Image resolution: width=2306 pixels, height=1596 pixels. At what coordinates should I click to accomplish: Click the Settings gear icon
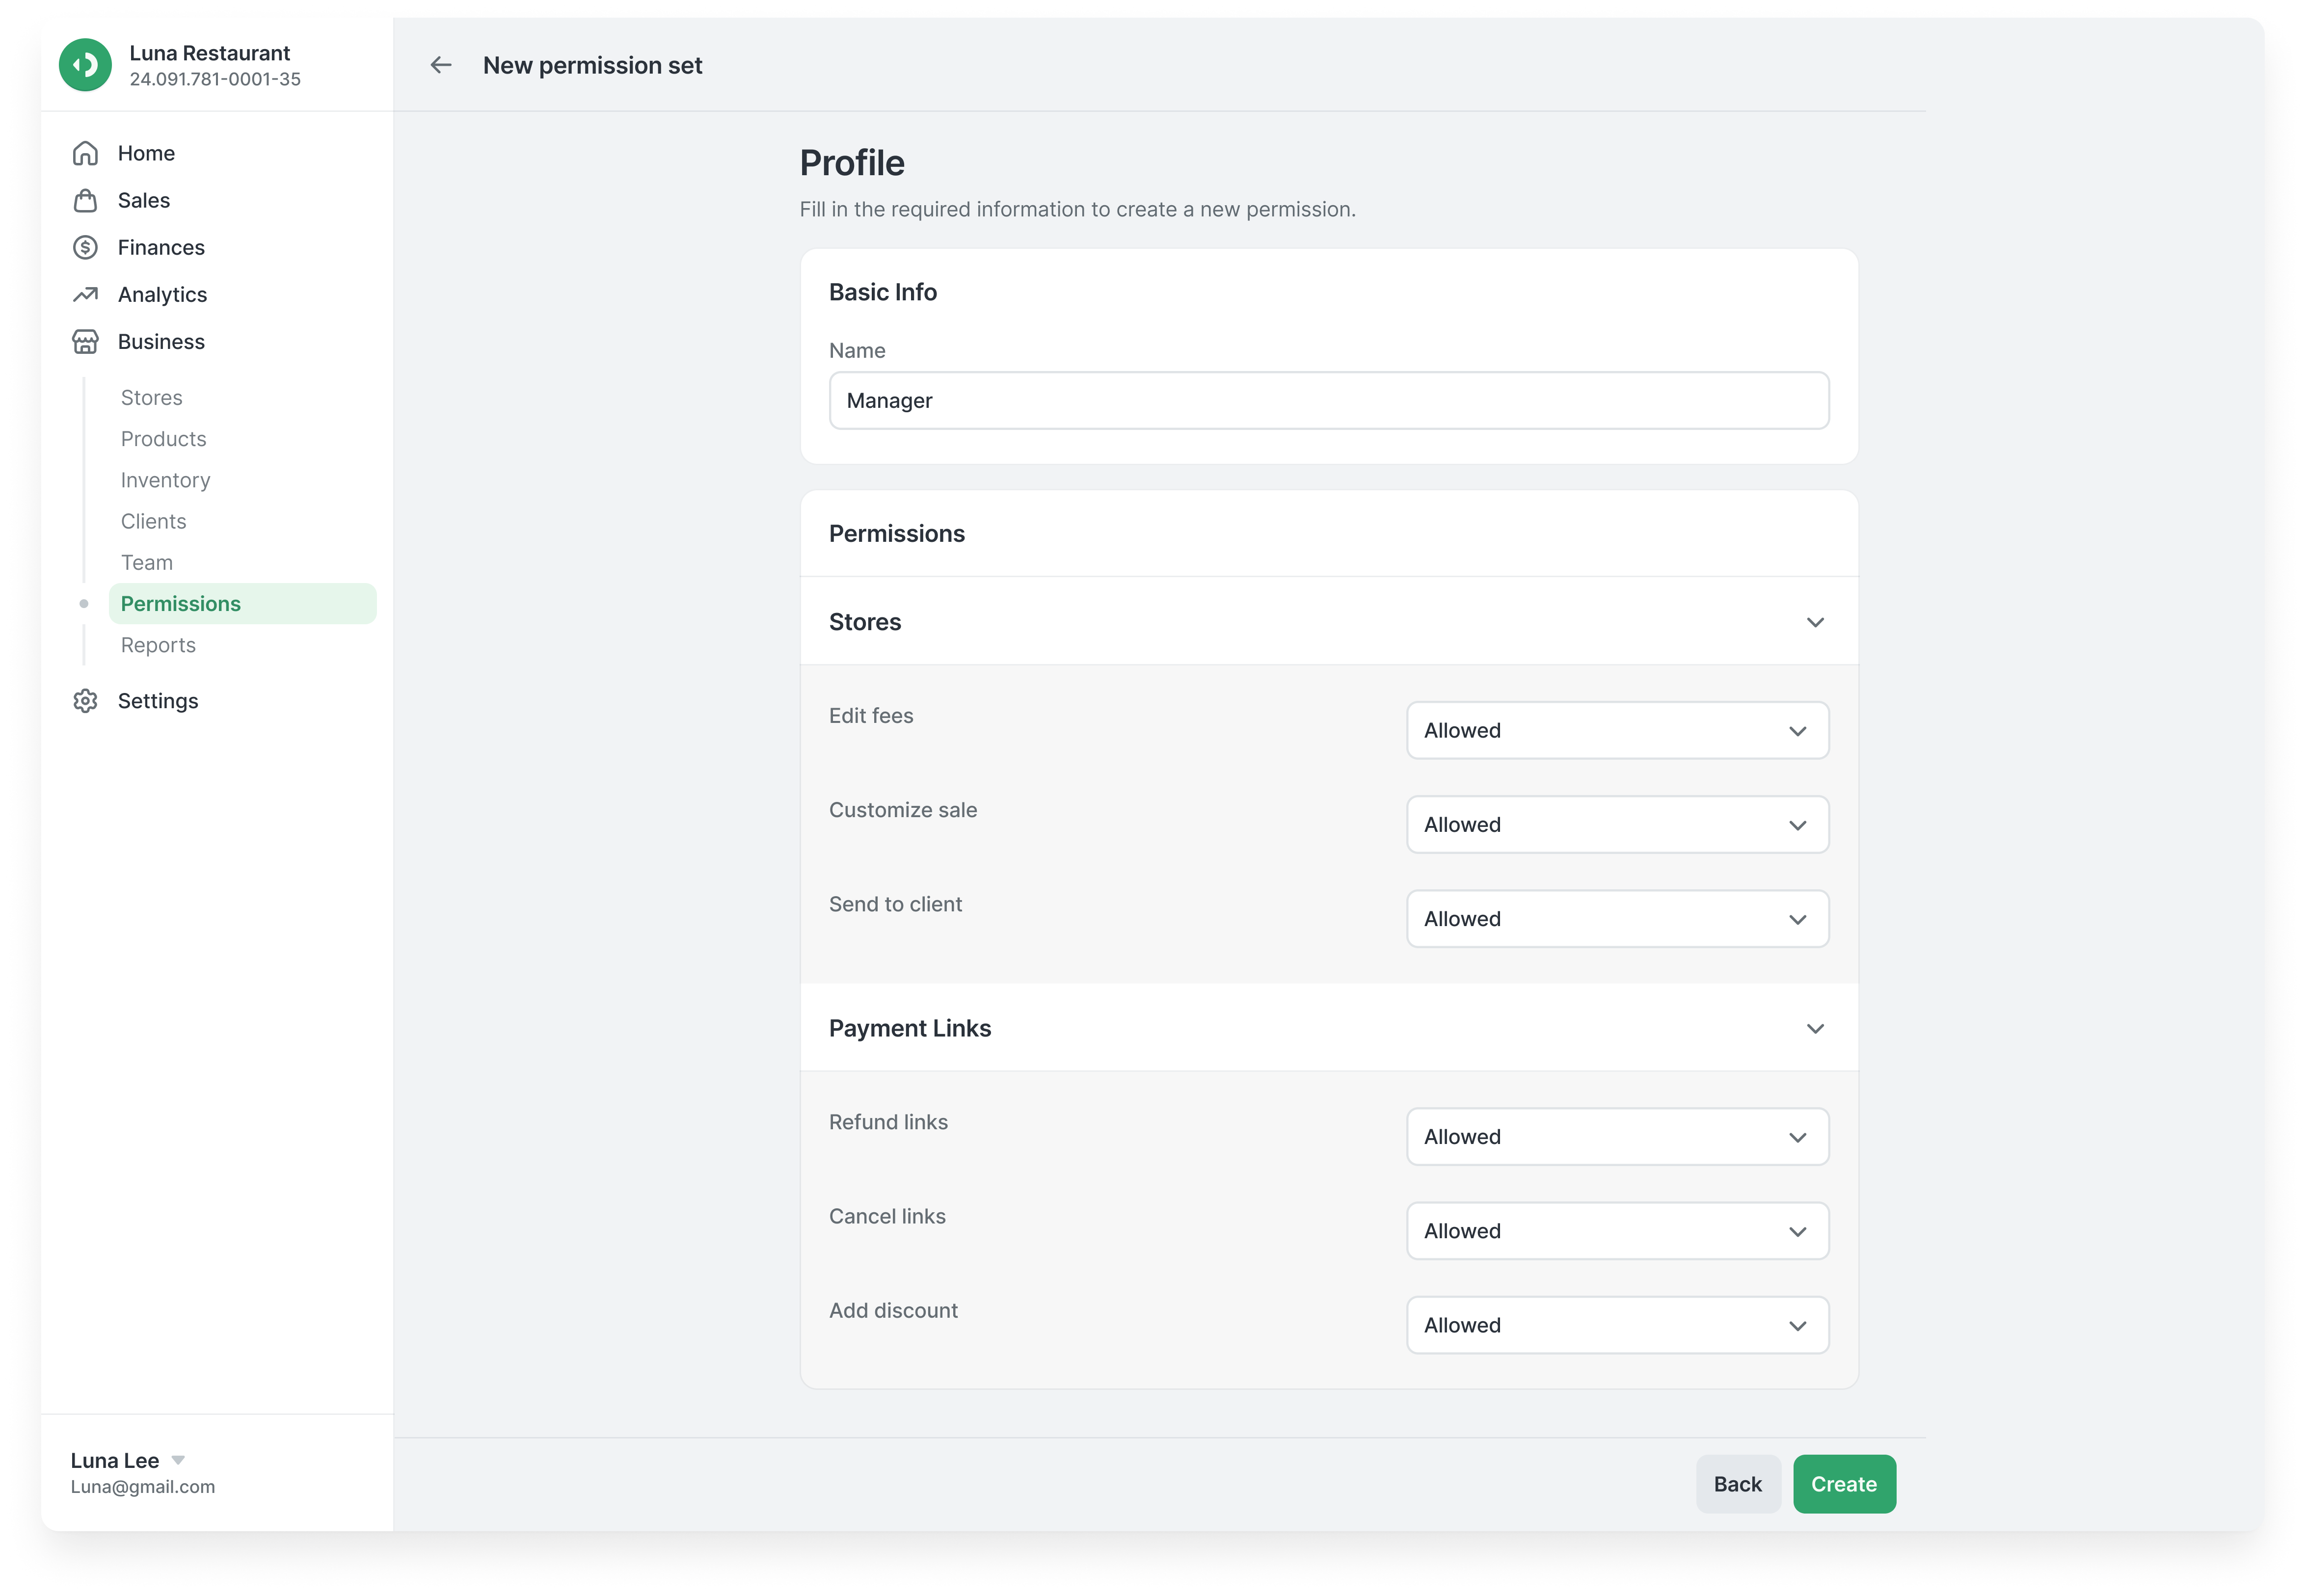(x=86, y=701)
